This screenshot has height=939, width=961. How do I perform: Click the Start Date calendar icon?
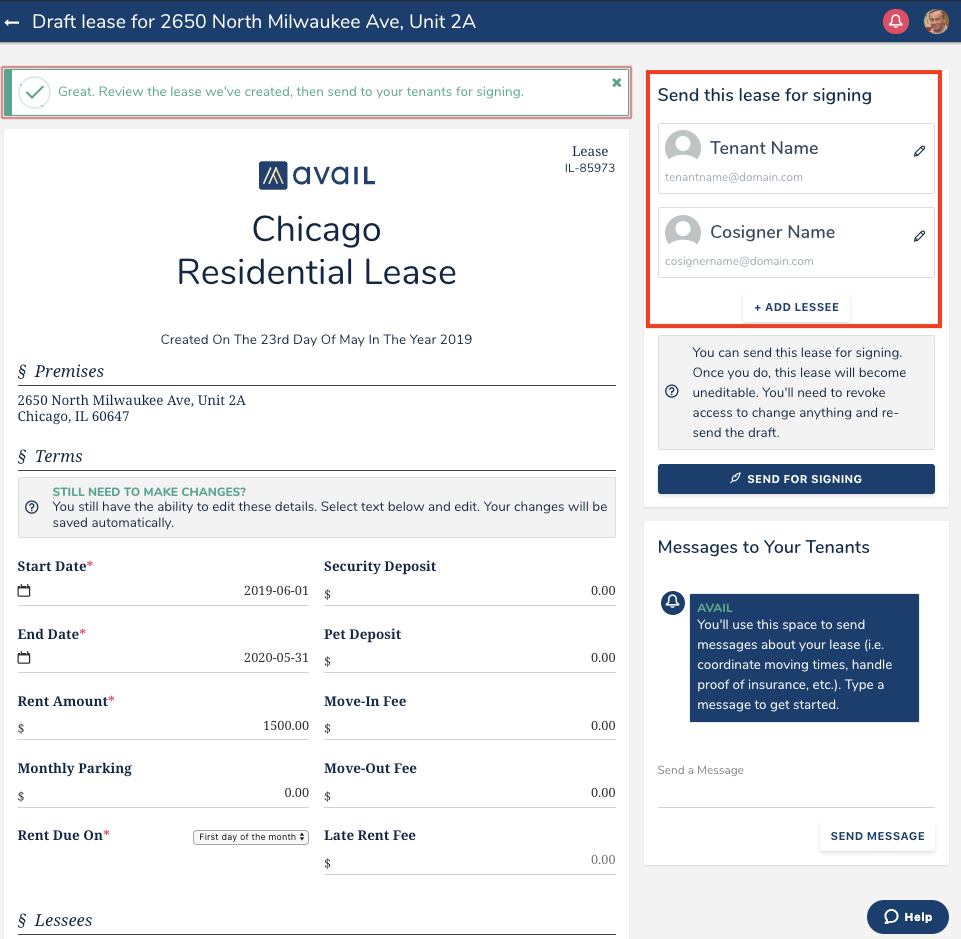pos(24,591)
